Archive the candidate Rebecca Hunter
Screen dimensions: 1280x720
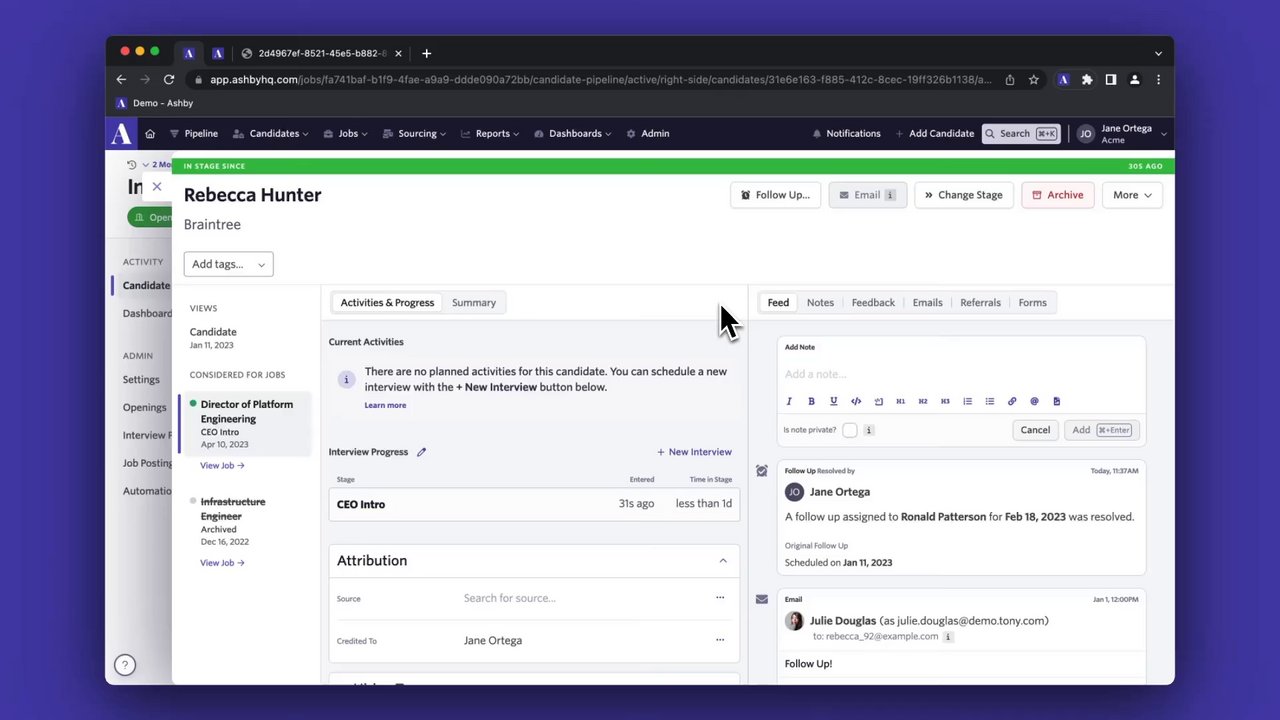[x=1057, y=195]
